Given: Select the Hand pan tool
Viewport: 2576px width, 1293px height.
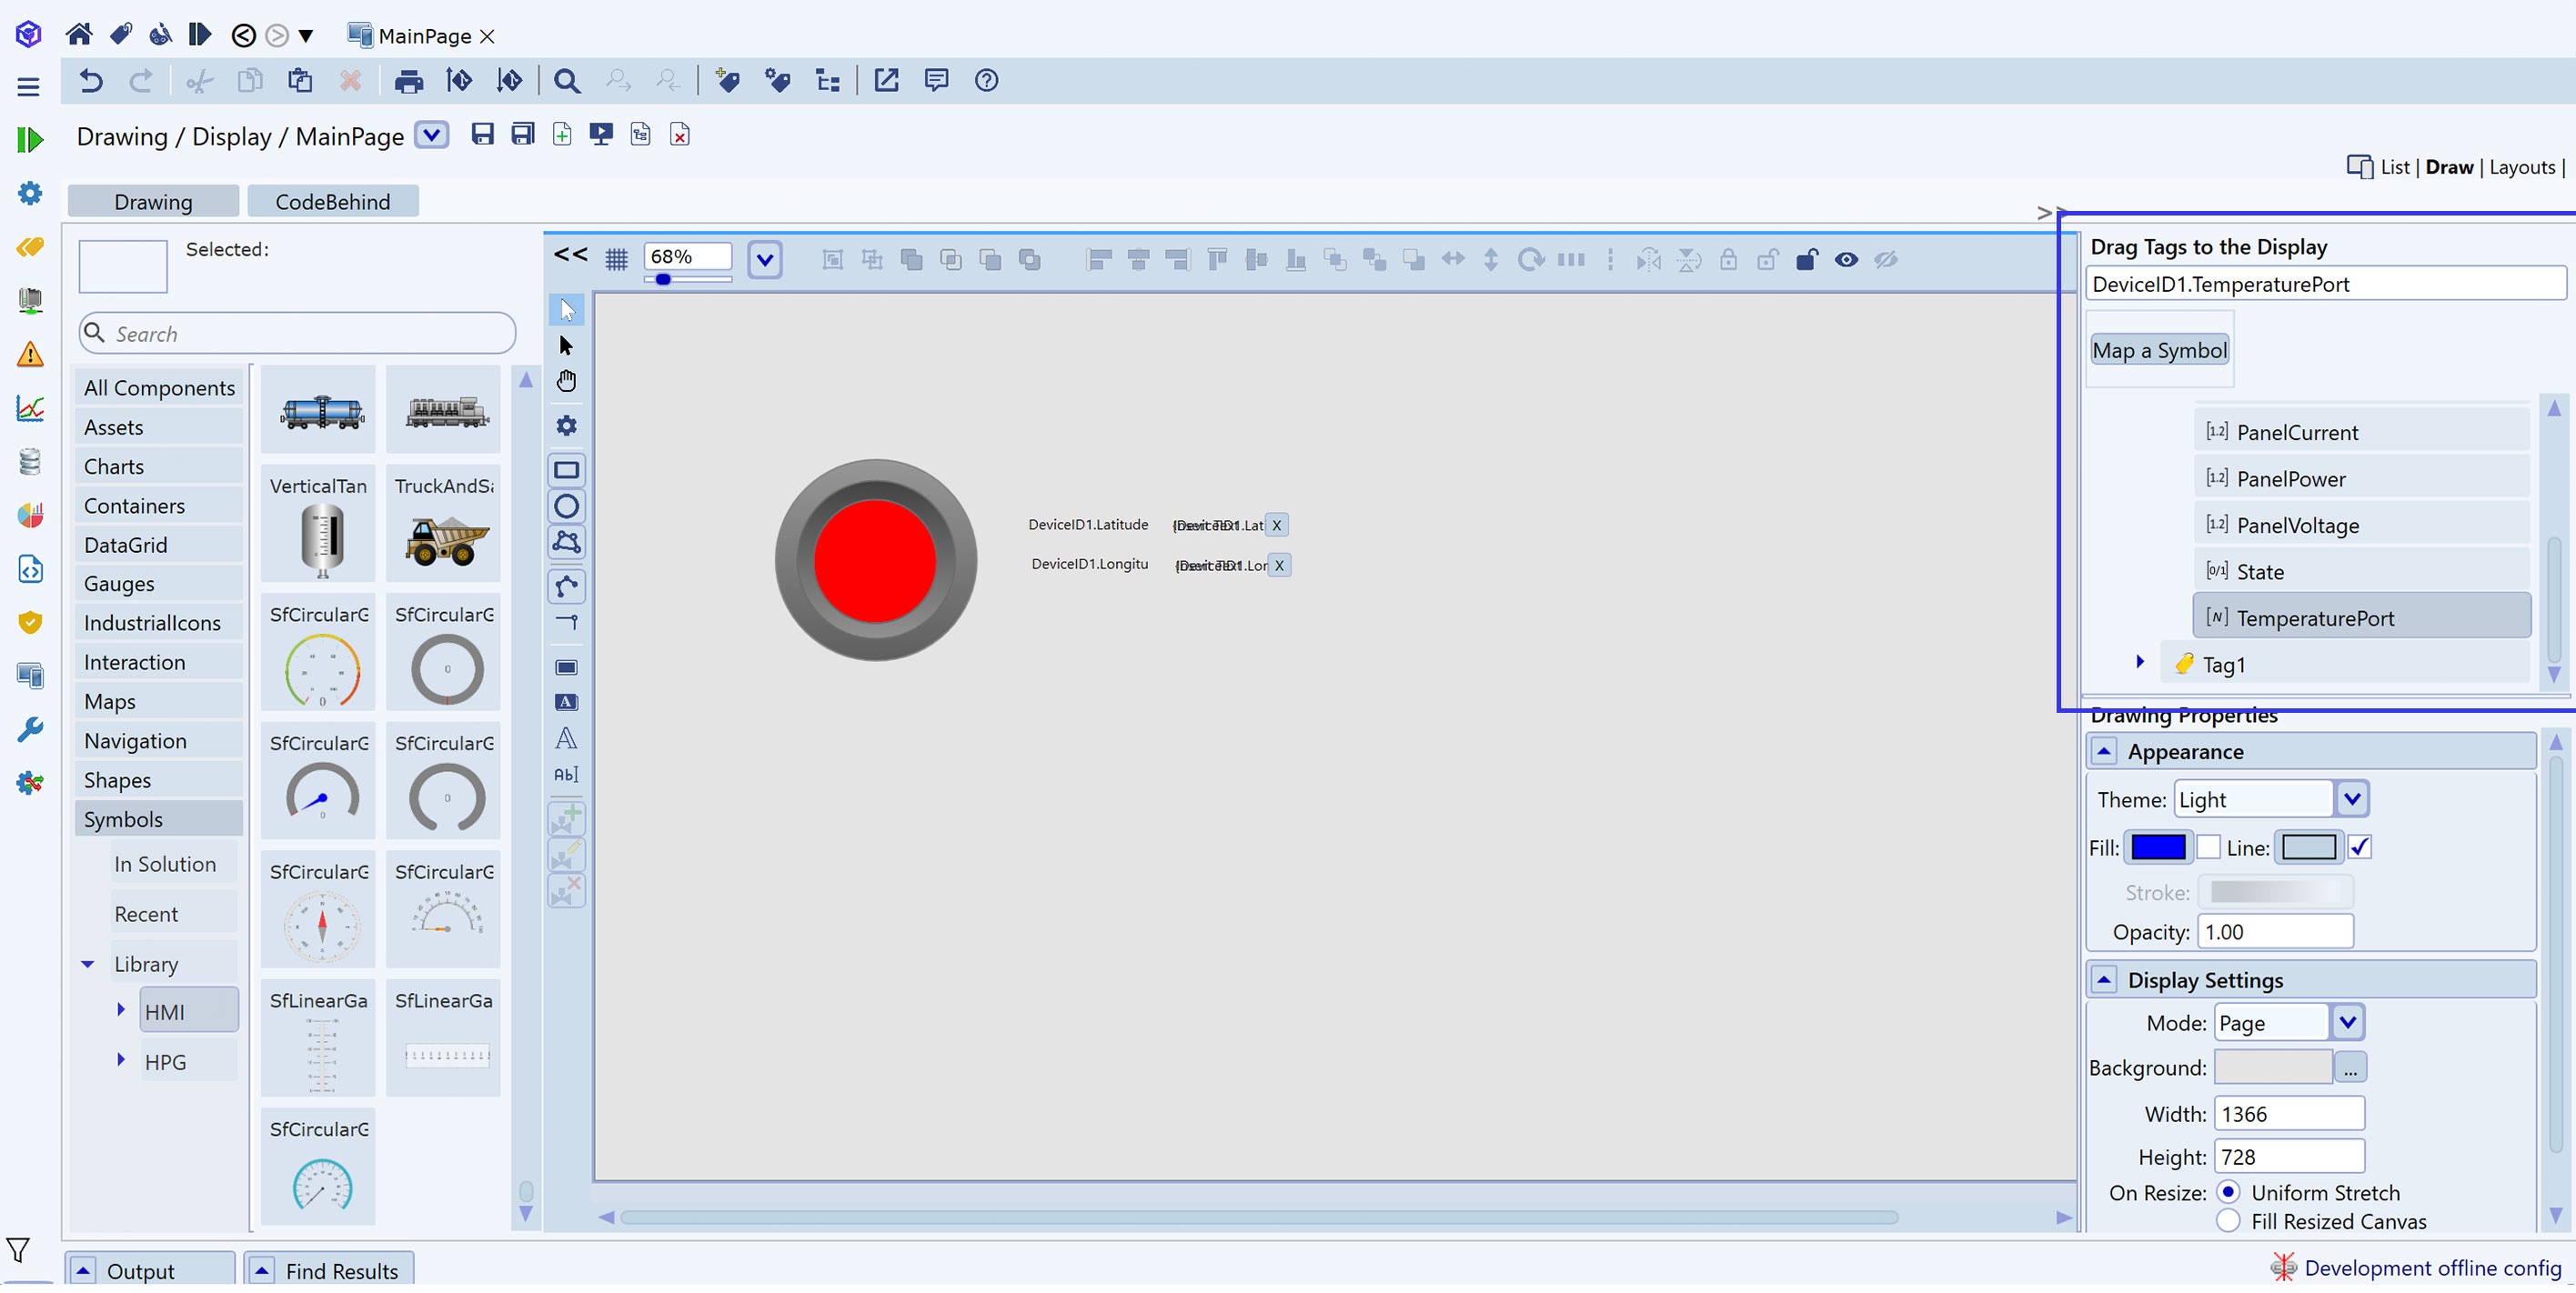Looking at the screenshot, I should tap(566, 382).
